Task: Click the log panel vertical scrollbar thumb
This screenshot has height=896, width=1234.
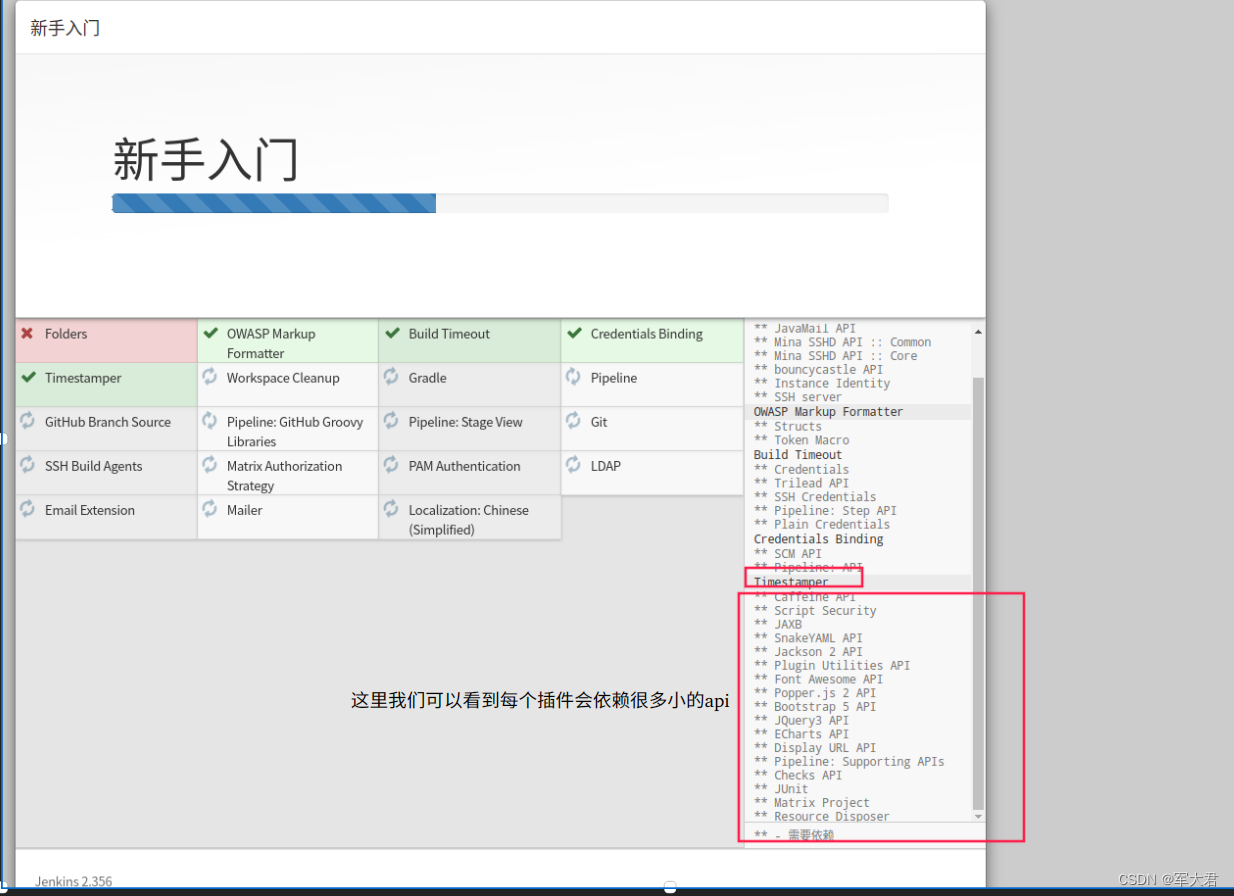Action: point(978,593)
